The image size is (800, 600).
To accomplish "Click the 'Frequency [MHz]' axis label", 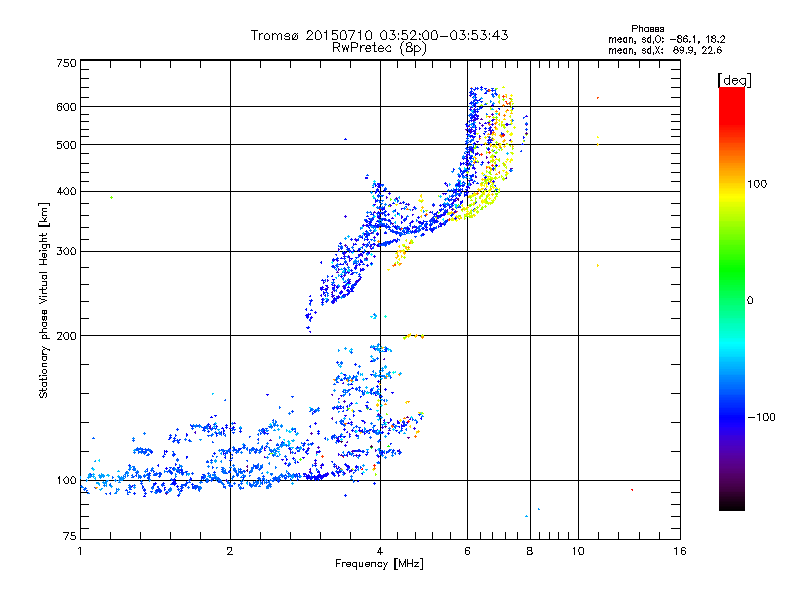I will (x=379, y=564).
